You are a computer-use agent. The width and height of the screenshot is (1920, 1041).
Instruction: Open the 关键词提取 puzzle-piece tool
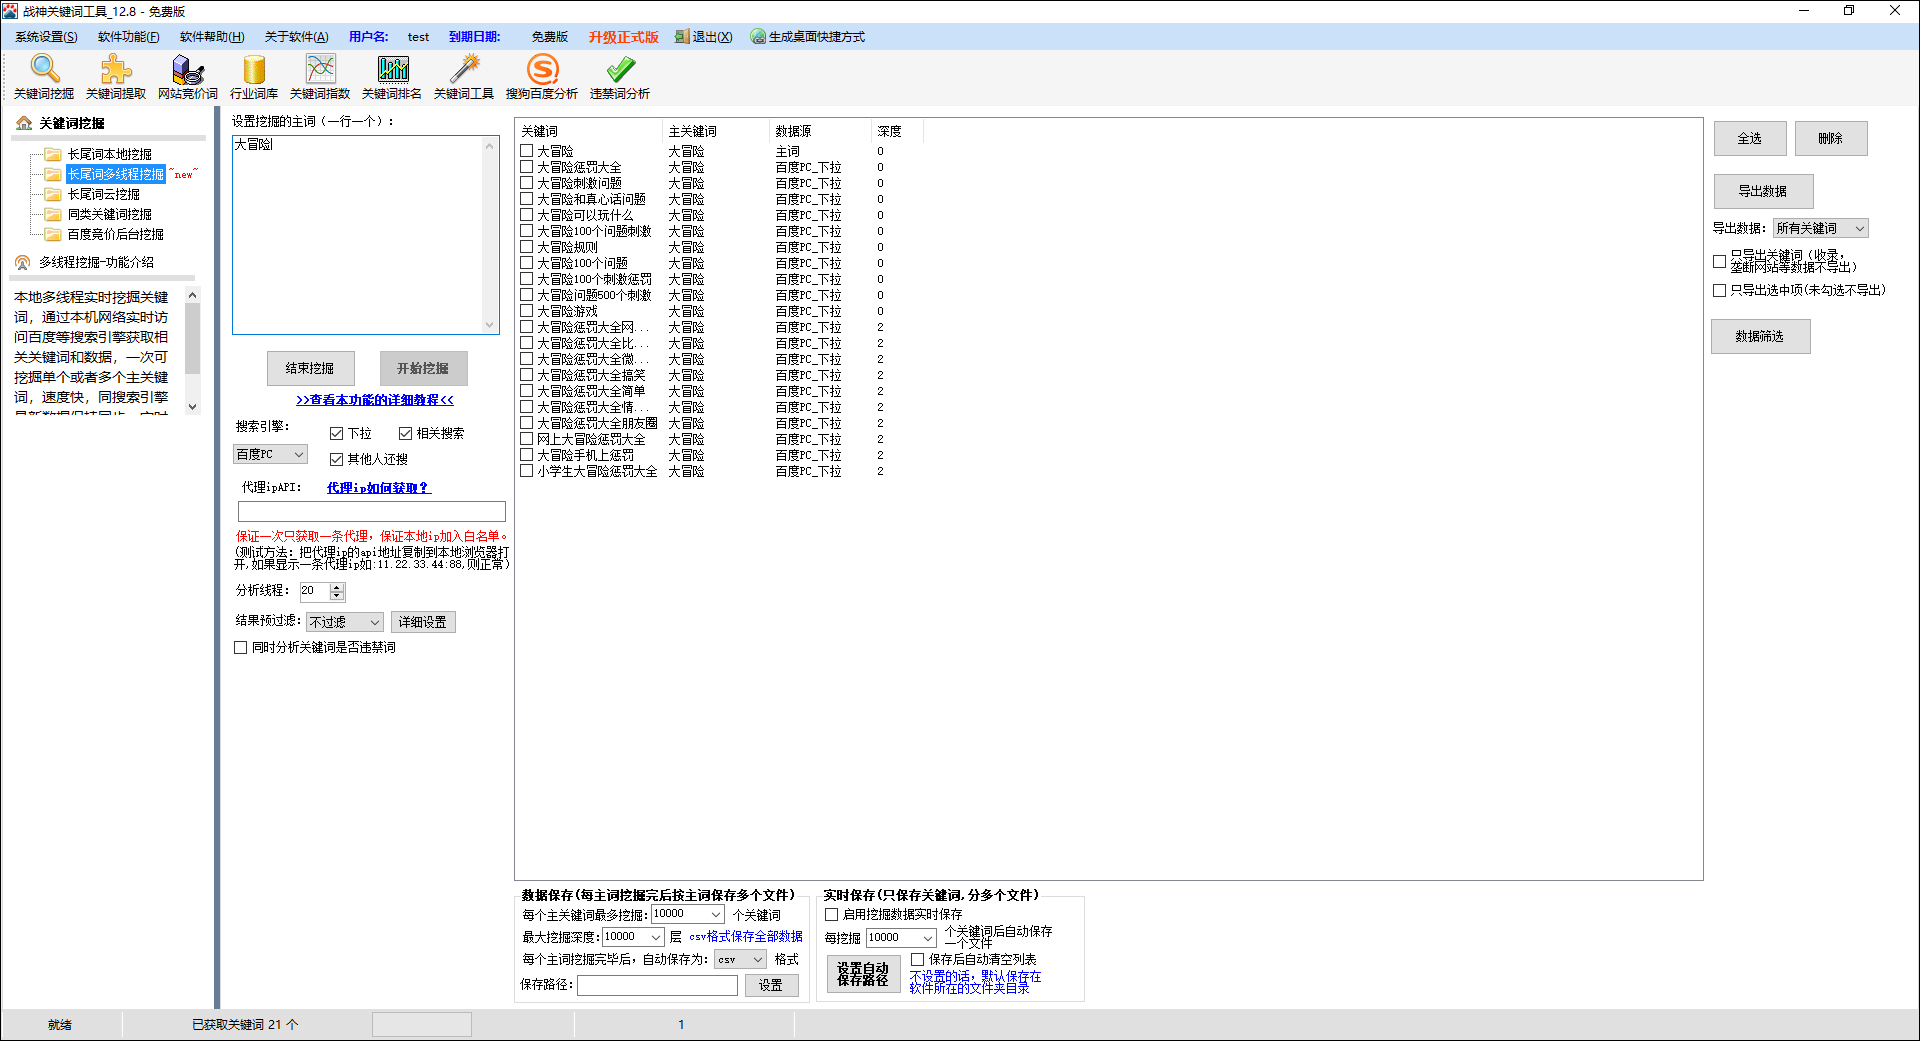pos(116,76)
